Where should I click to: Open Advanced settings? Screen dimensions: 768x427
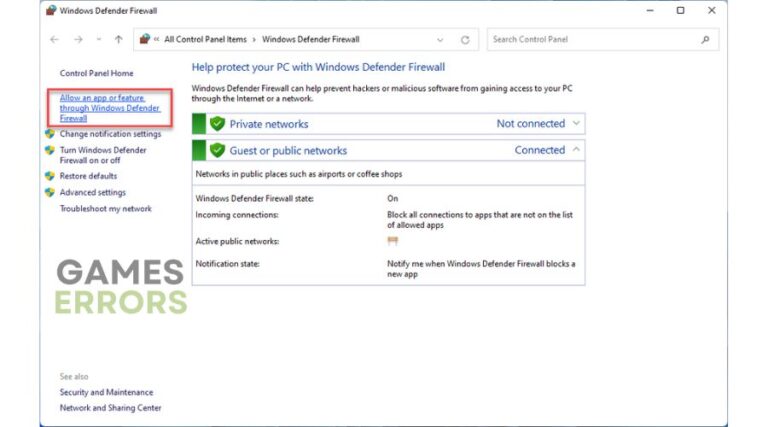pyautogui.click(x=92, y=192)
